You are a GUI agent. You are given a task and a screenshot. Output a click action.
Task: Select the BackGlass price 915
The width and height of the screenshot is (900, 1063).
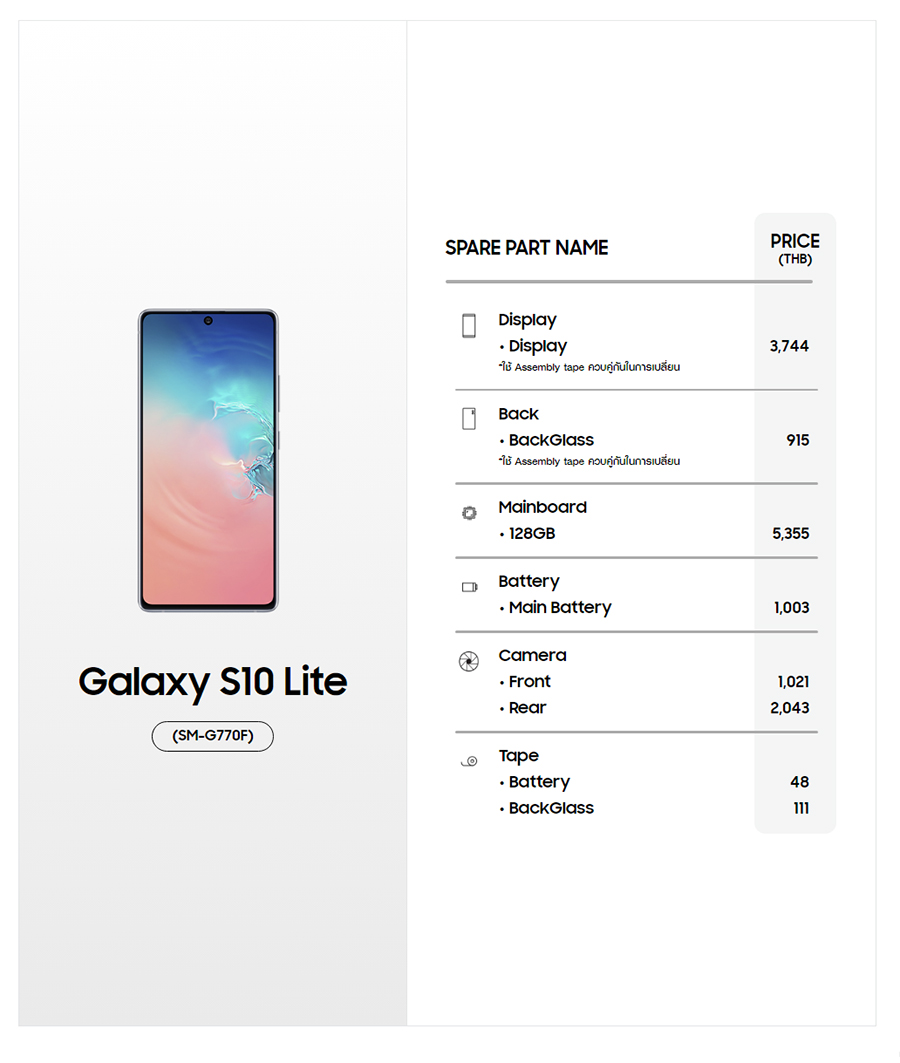(x=797, y=440)
